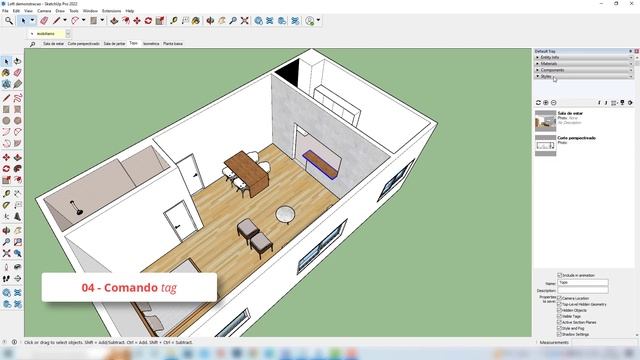
Task: Select the Pan hand tool in top toolbar
Action: pyautogui.click(x=222, y=20)
